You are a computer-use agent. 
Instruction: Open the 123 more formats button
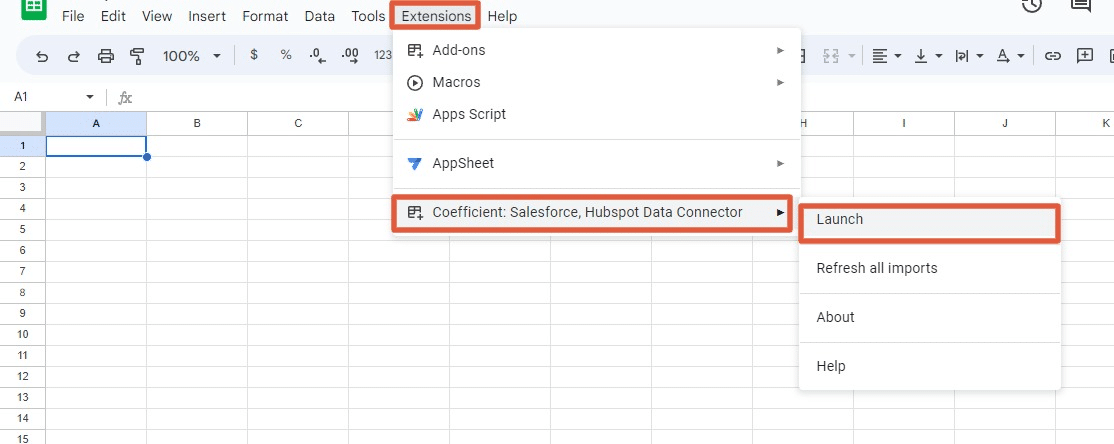click(383, 55)
